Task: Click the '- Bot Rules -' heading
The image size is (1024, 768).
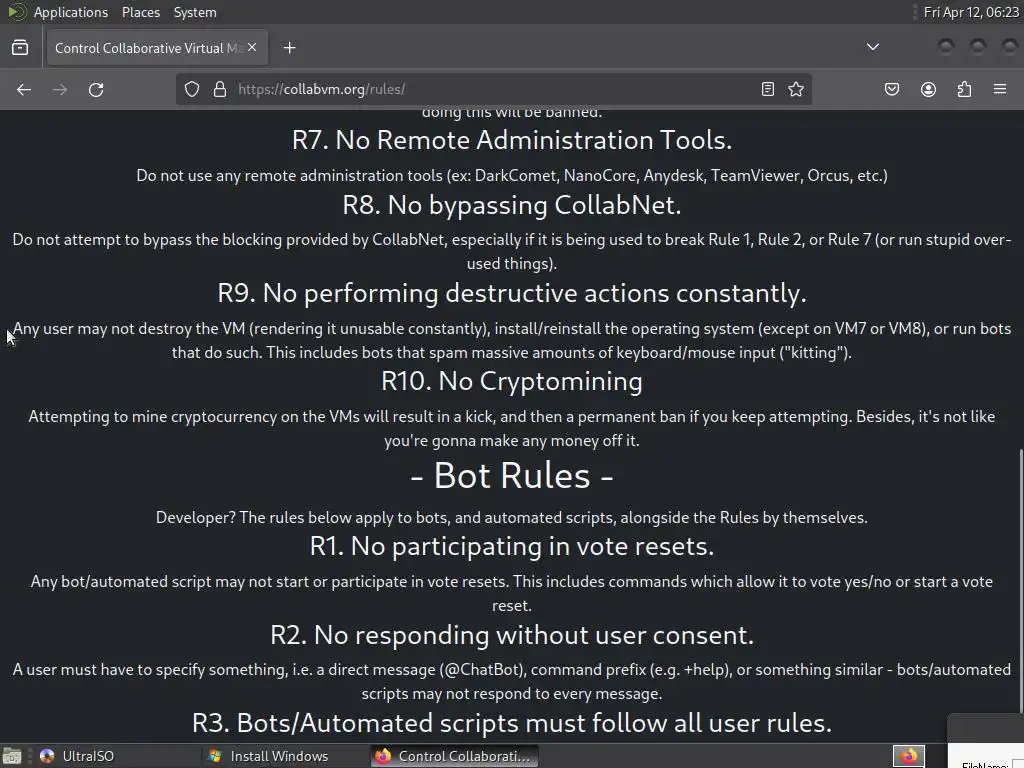Action: [x=512, y=475]
